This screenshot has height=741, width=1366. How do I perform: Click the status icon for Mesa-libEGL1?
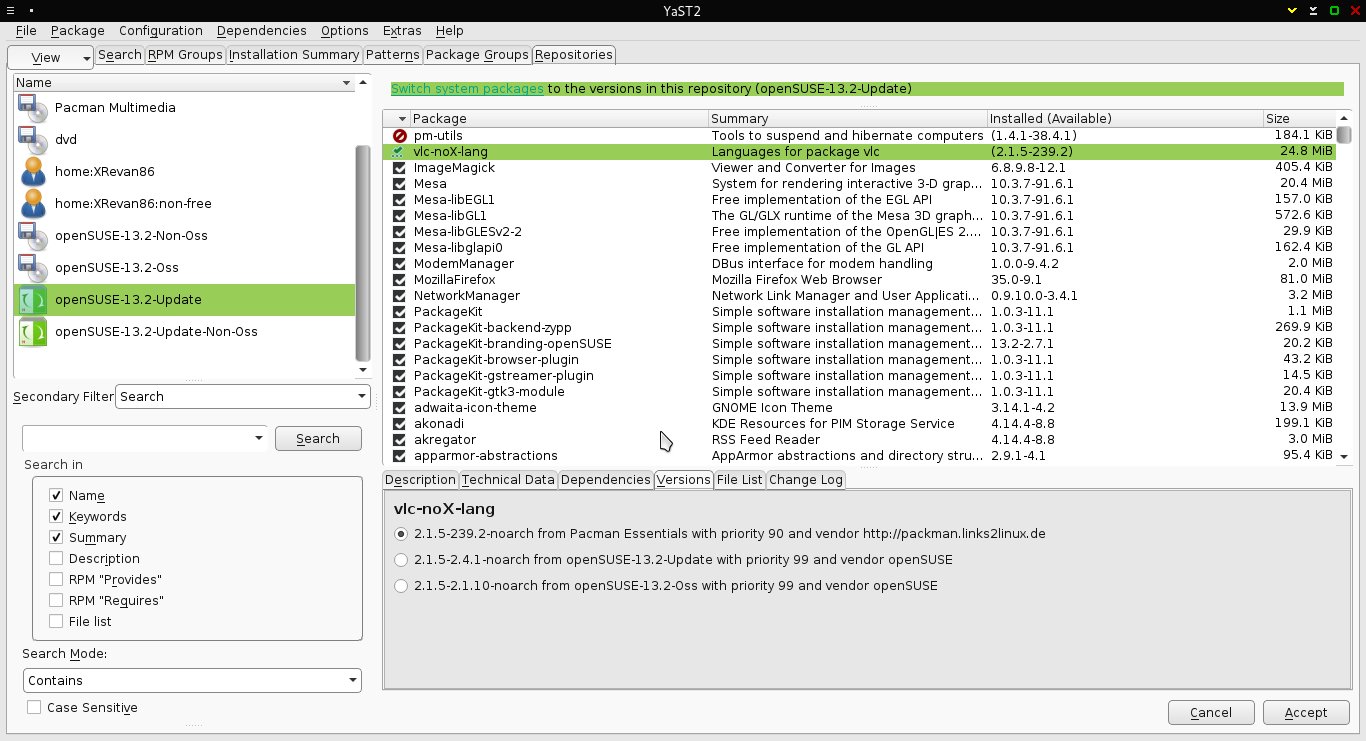click(x=400, y=200)
